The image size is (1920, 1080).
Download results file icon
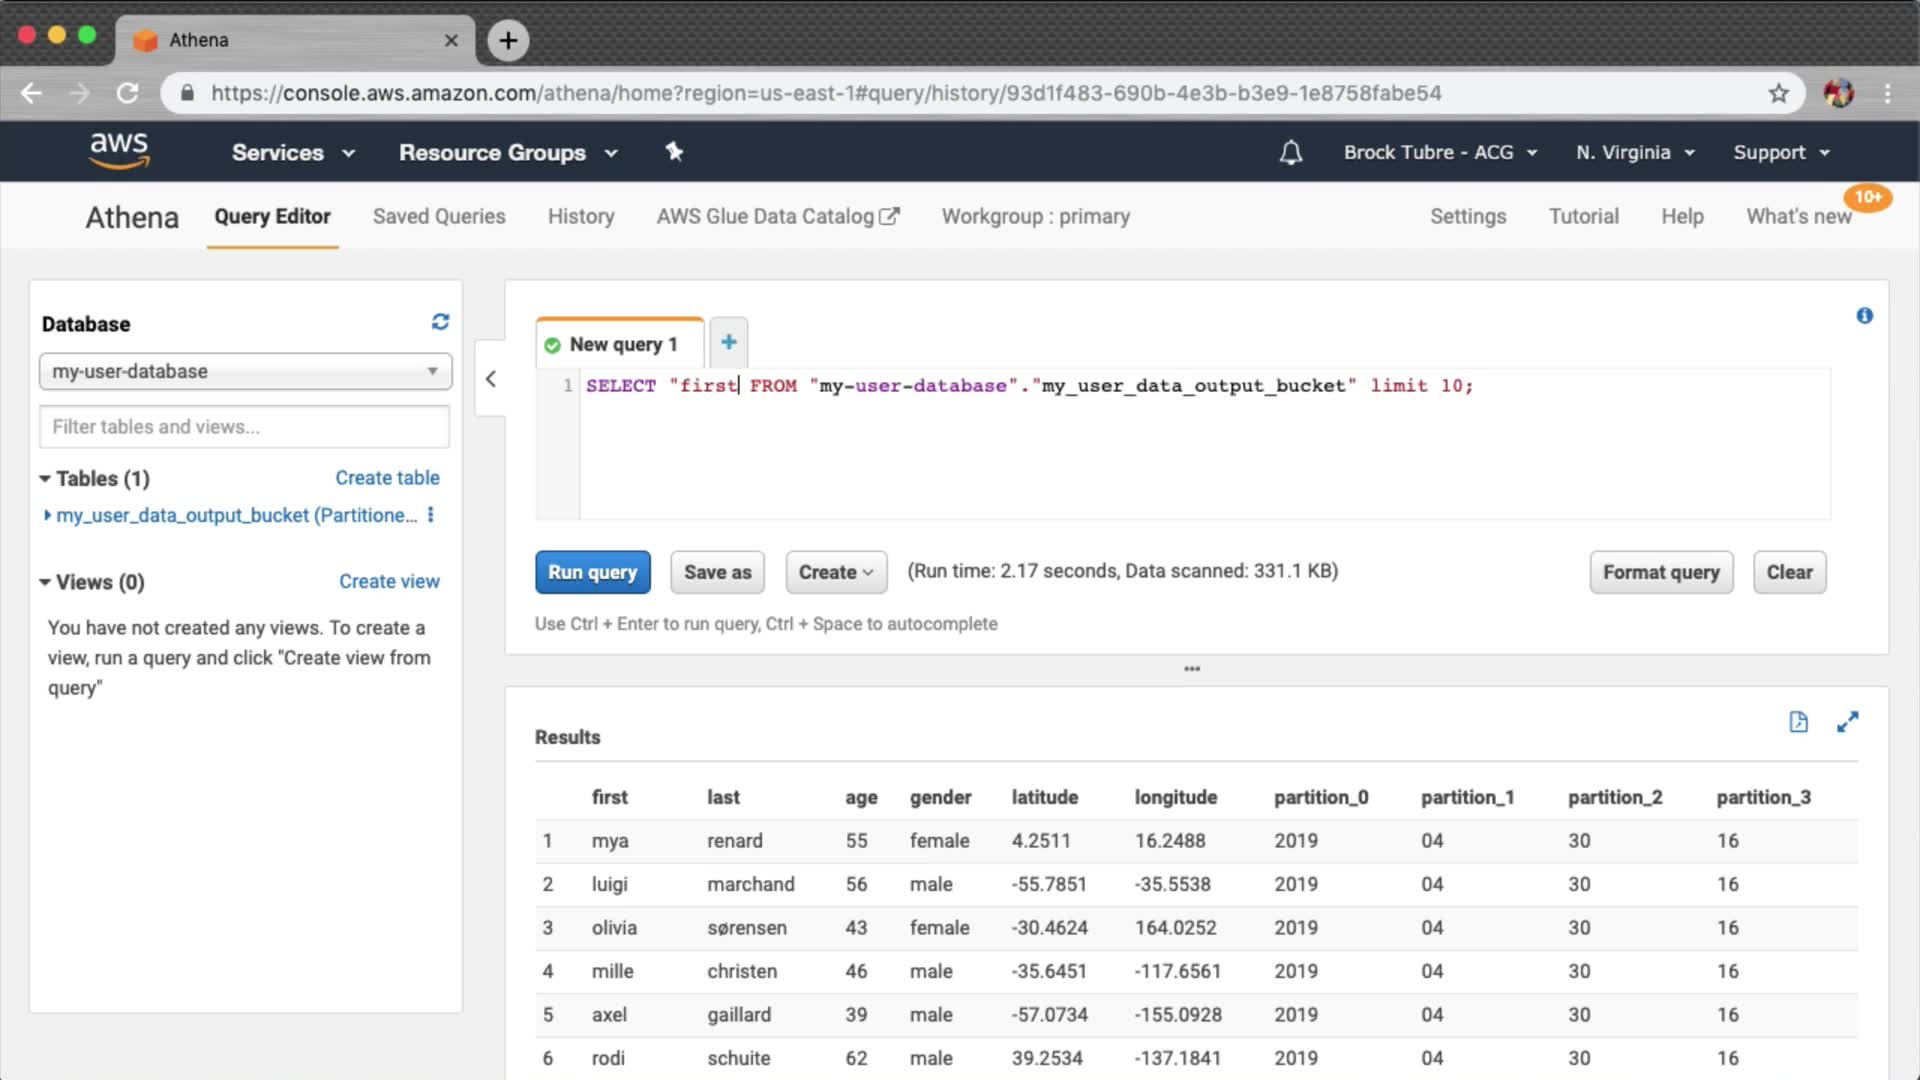point(1798,722)
